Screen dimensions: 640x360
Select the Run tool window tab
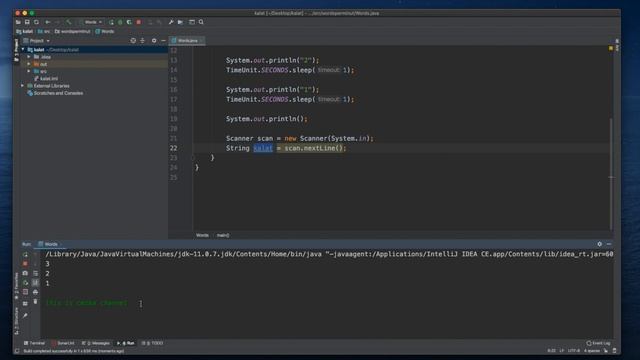coord(126,343)
